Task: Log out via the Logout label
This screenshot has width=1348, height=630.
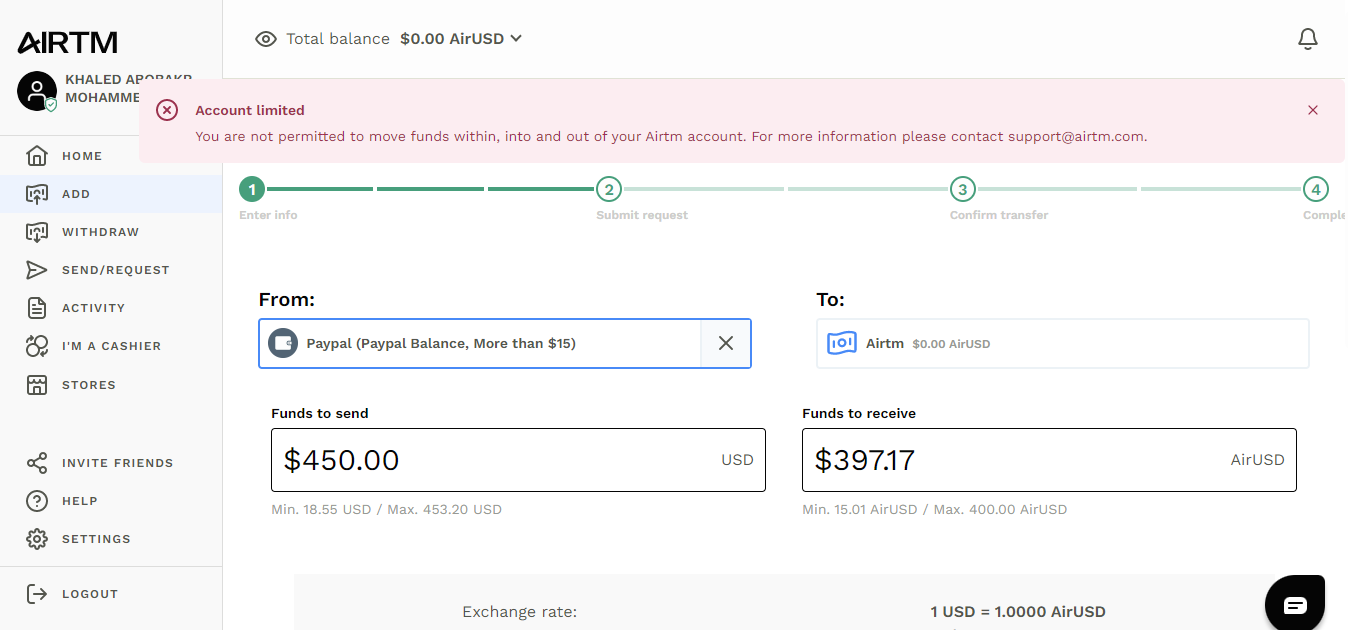Action: tap(90, 594)
